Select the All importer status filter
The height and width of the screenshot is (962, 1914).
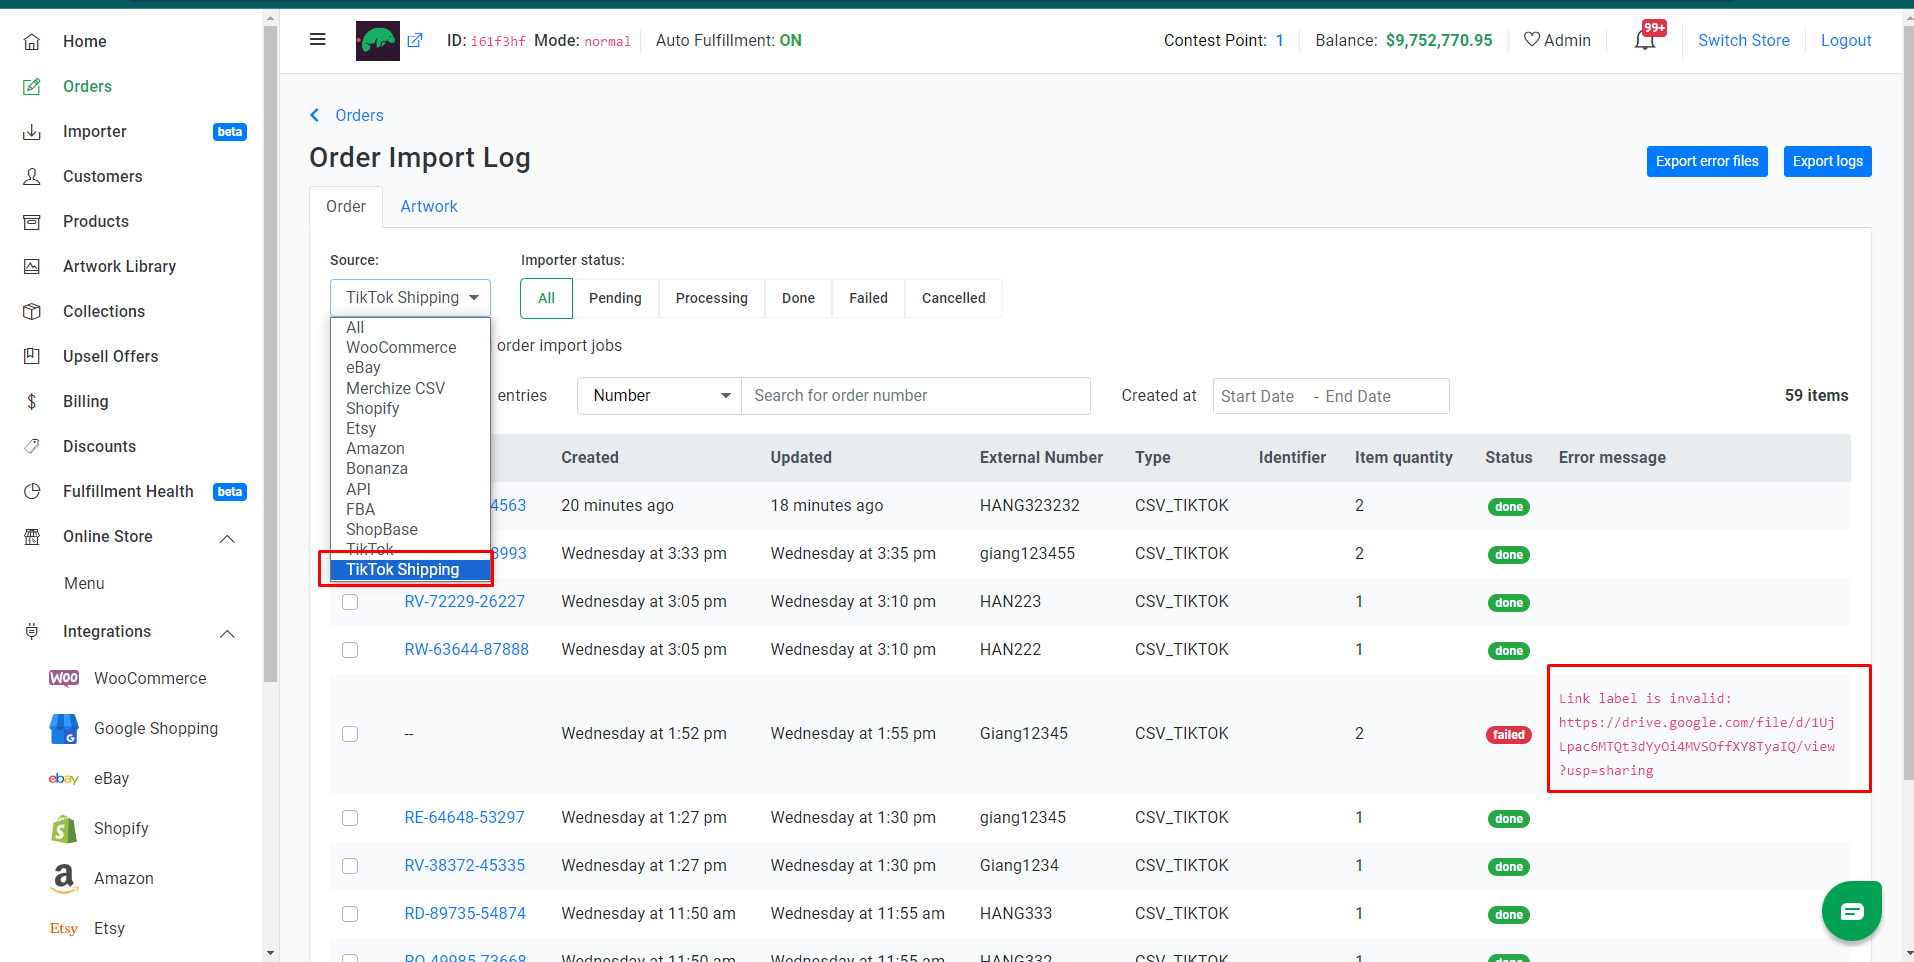click(546, 298)
